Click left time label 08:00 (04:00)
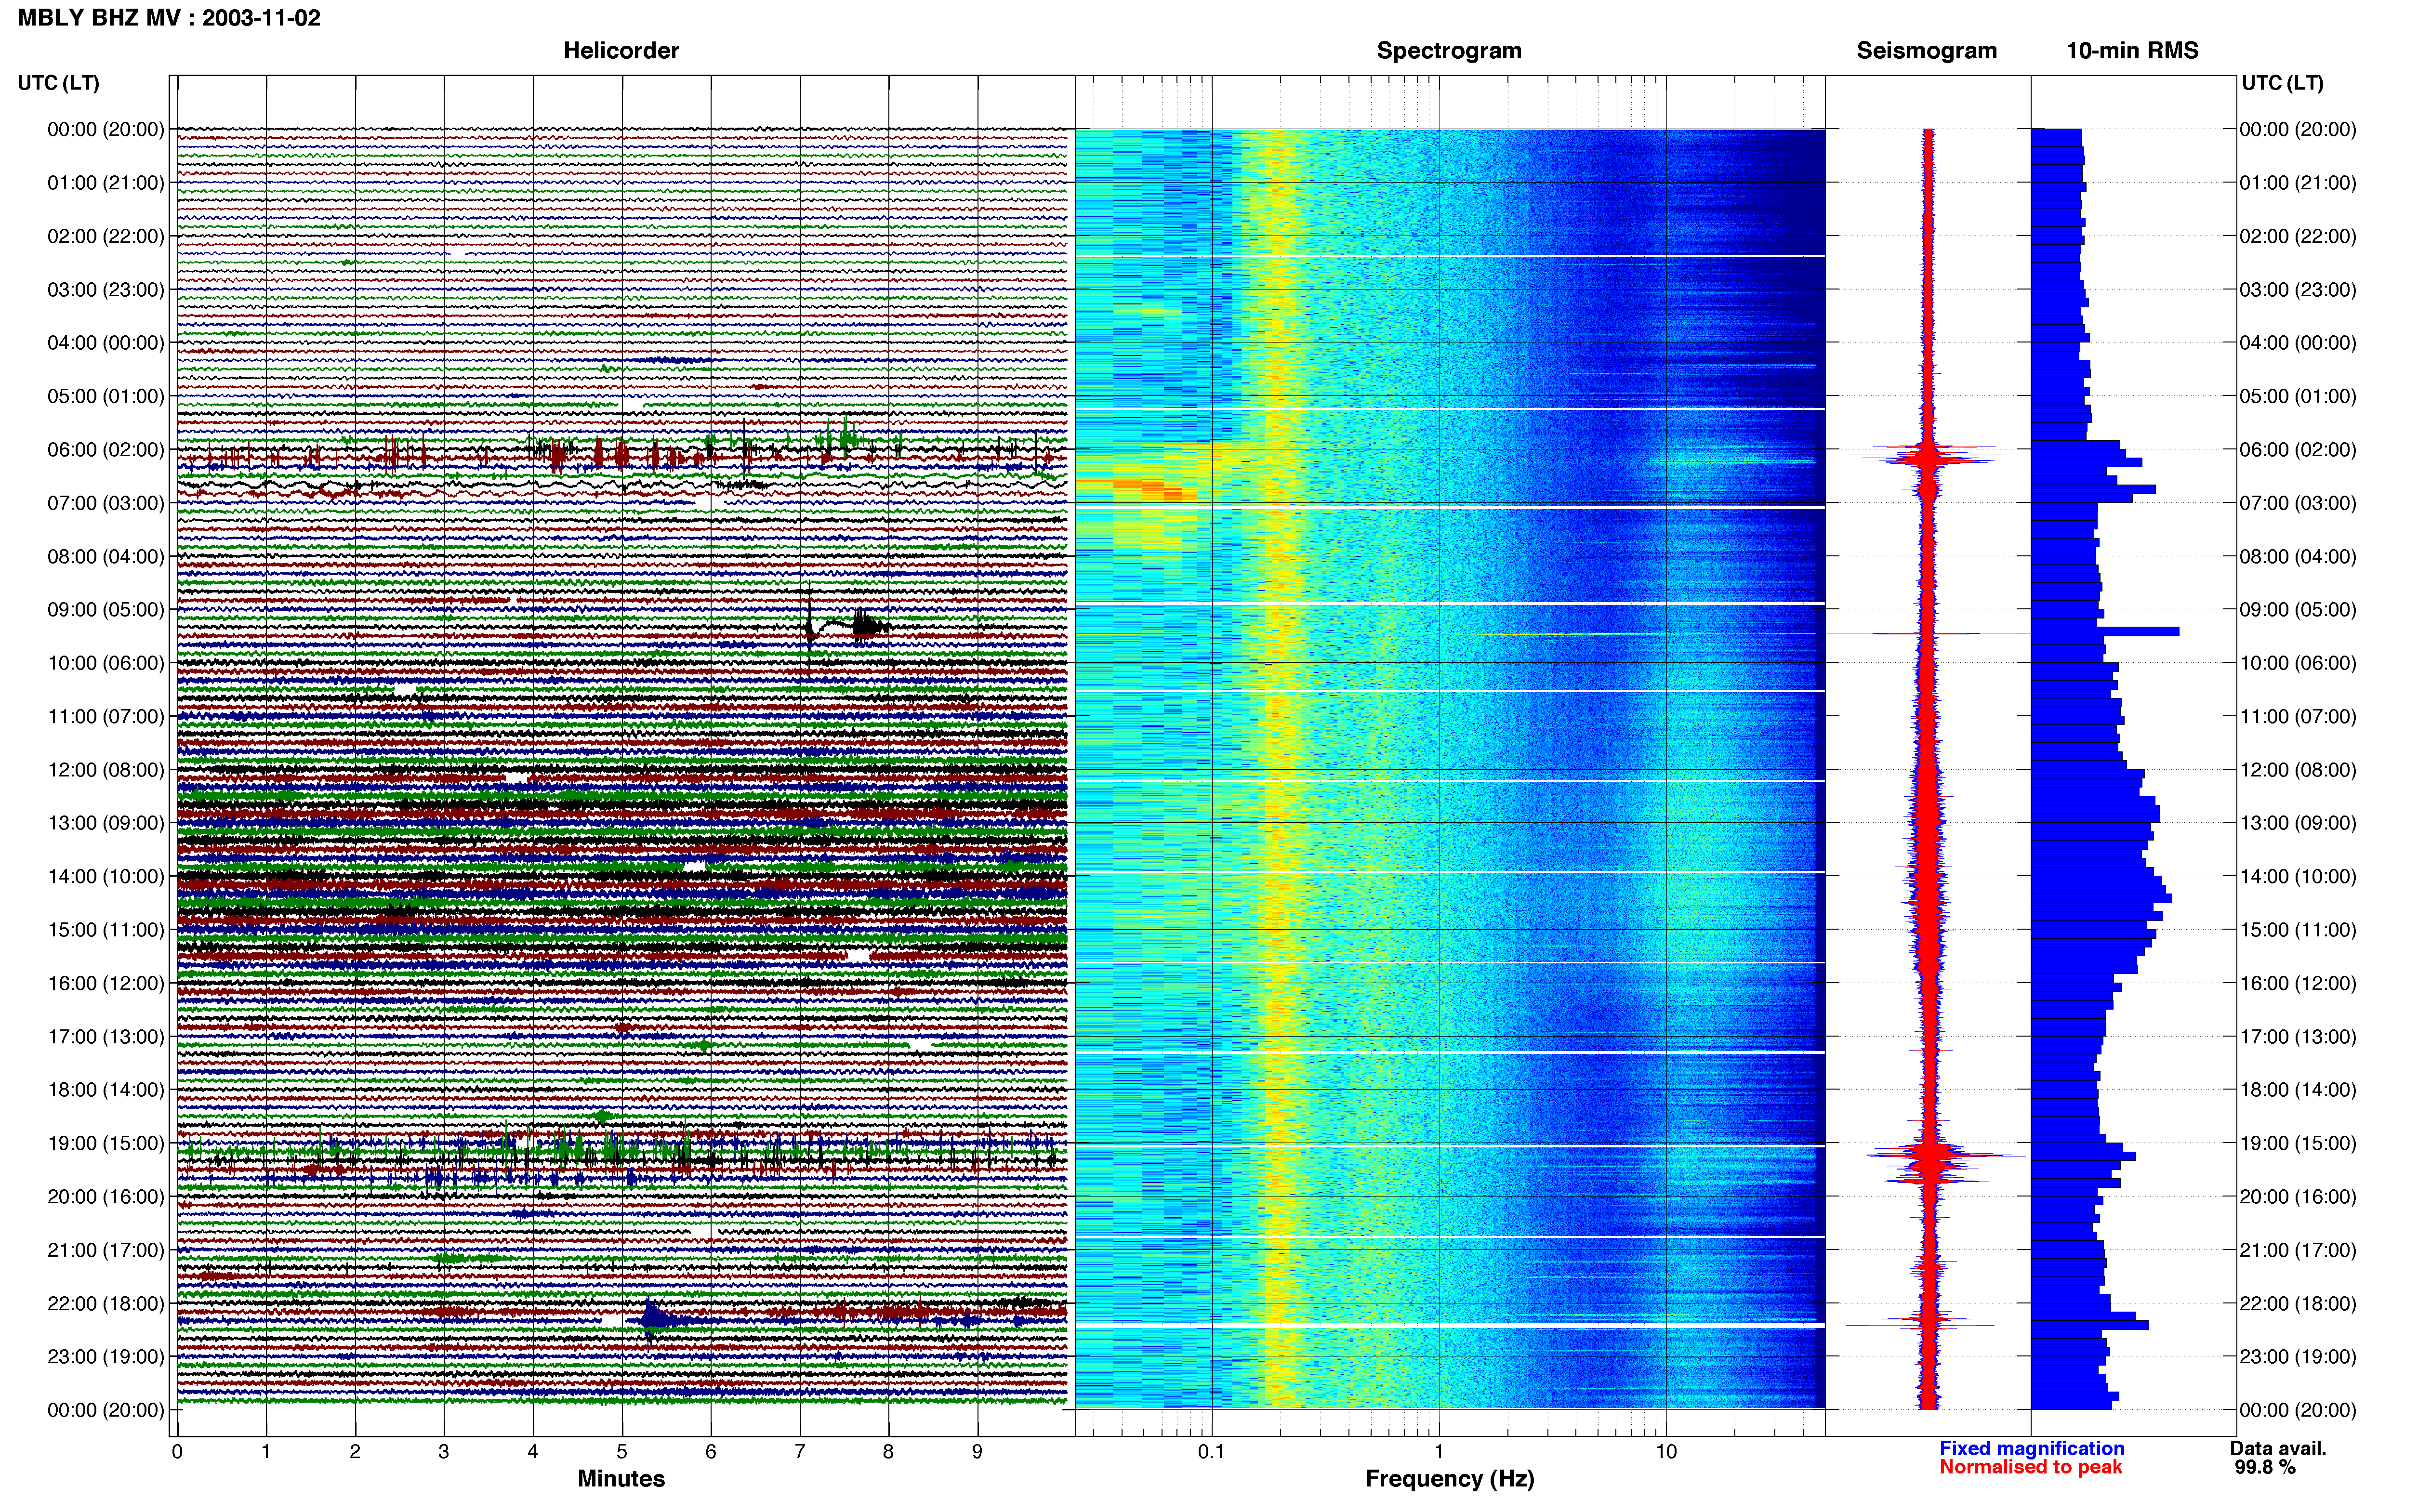Screen dimensions: 2418x1512 click(106, 556)
